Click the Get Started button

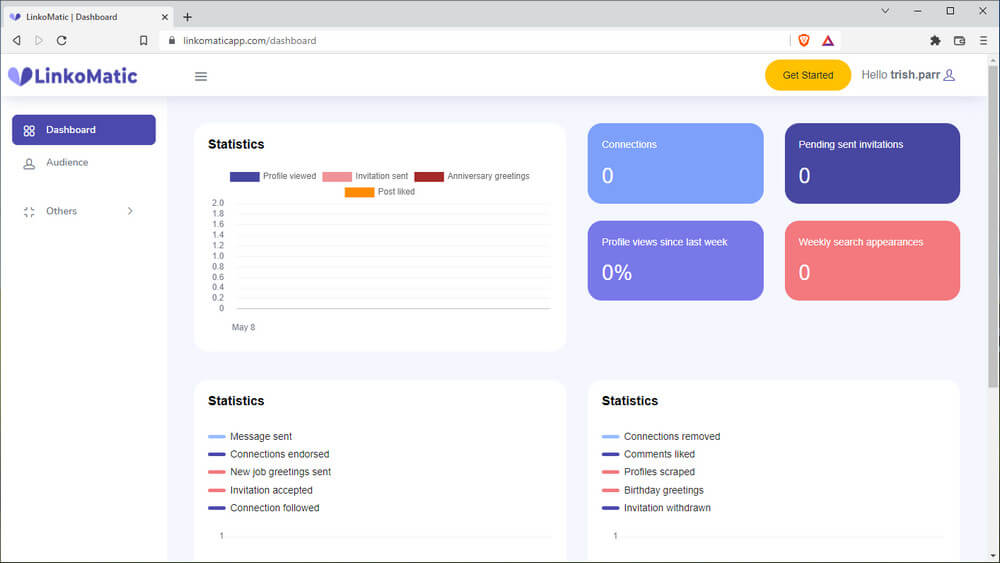[x=807, y=75]
